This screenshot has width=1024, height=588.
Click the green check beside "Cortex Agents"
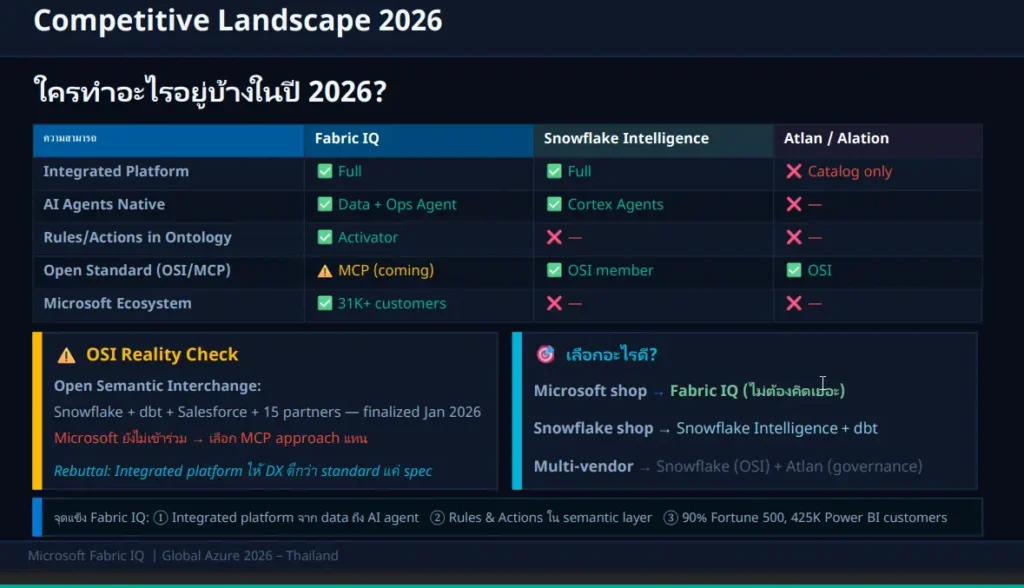554,205
